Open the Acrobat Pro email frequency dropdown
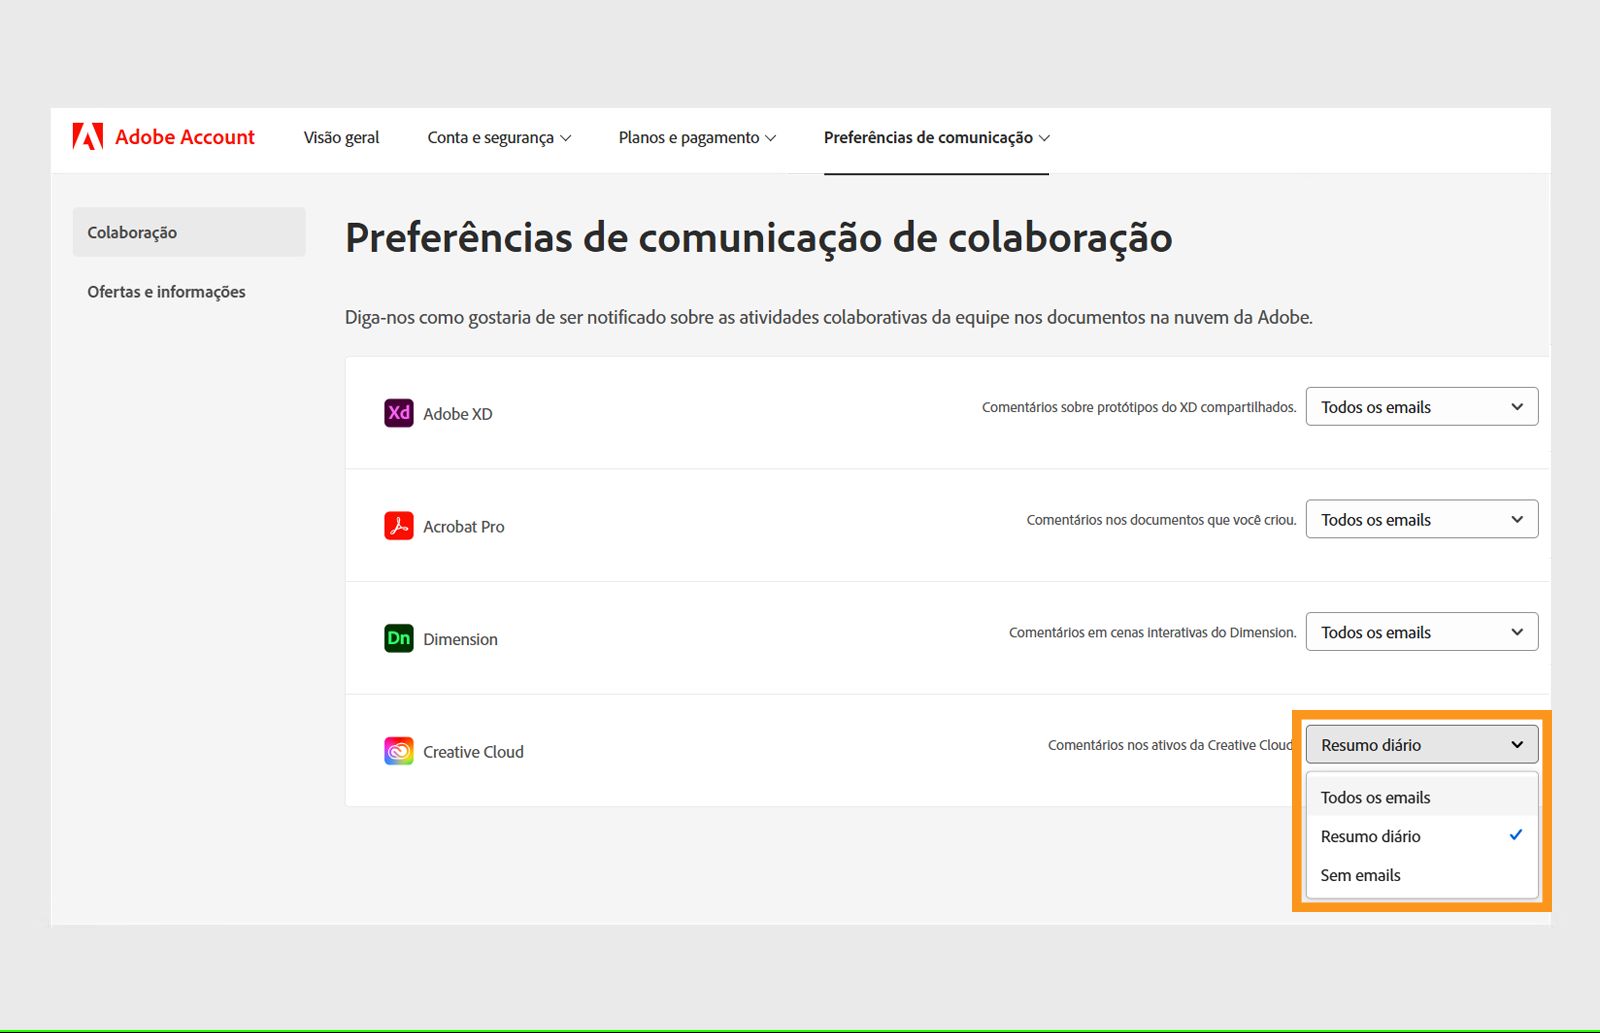This screenshot has width=1600, height=1033. tap(1422, 520)
